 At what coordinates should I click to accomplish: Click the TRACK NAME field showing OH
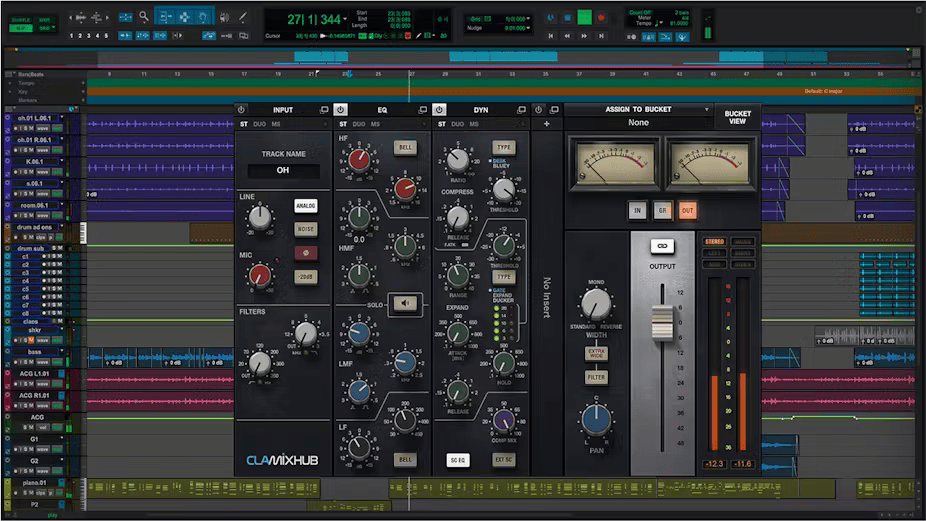pos(283,170)
